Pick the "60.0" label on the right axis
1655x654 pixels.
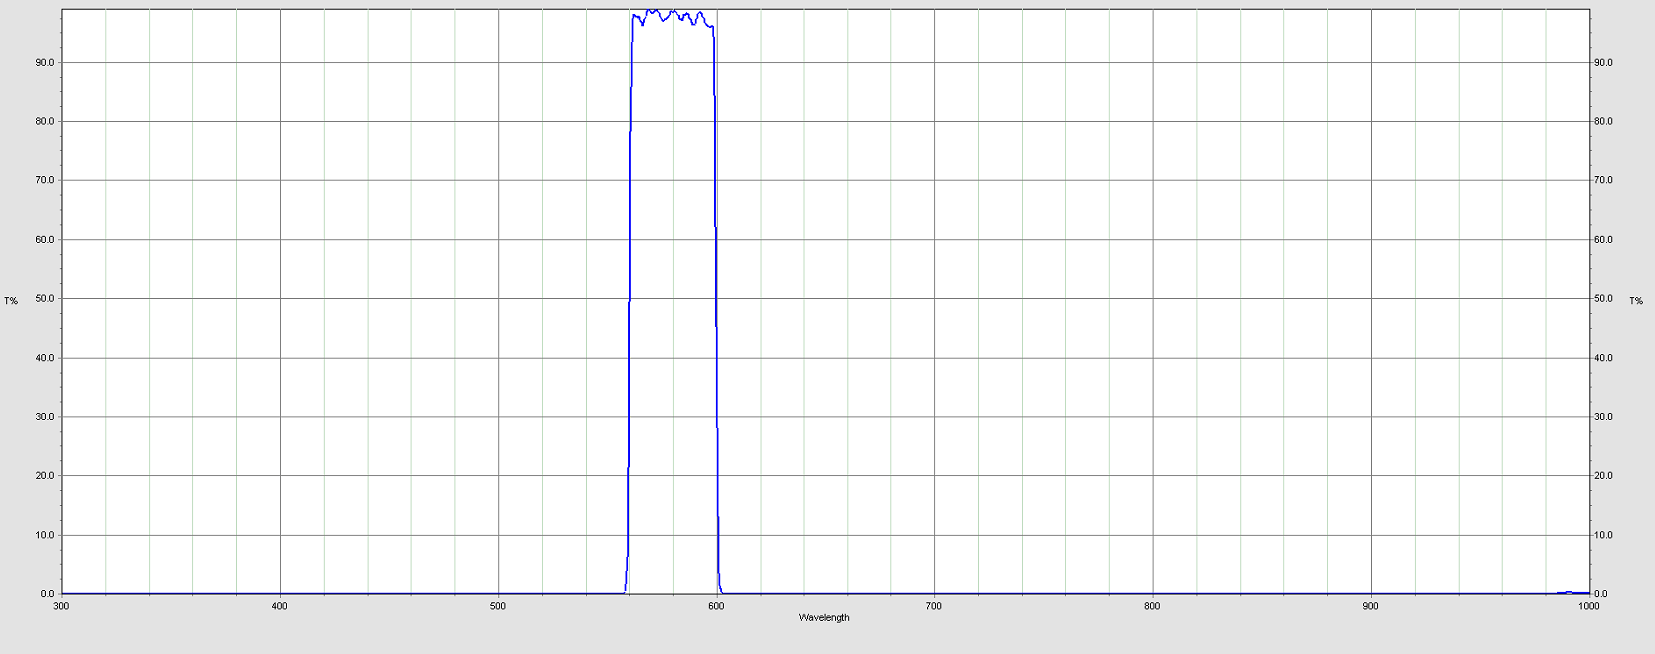(1603, 240)
